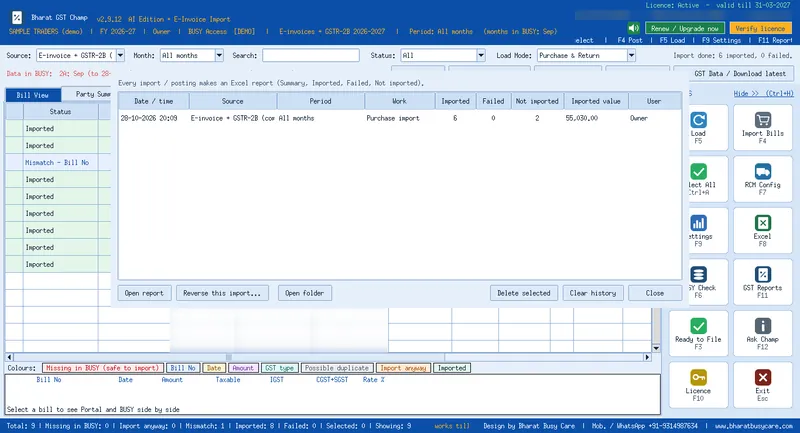This screenshot has height=433, width=800.
Task: Switch to the Bill View tab
Action: [x=33, y=95]
